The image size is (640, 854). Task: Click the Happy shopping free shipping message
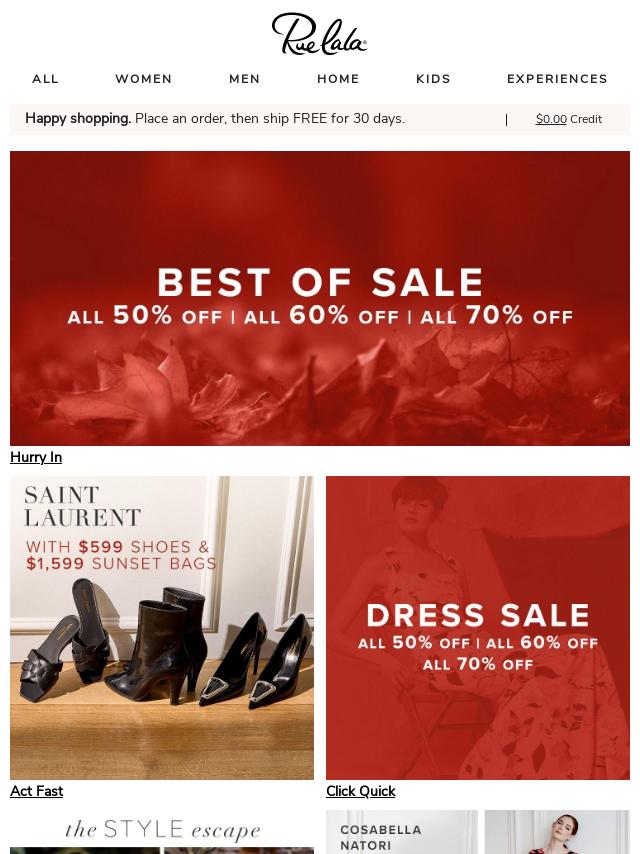click(215, 119)
